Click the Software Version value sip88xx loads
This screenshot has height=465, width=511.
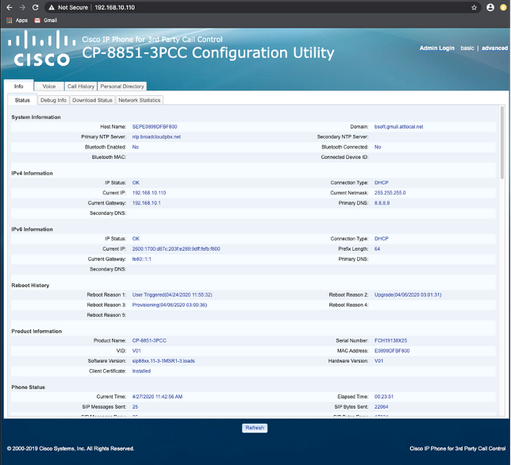tap(163, 361)
